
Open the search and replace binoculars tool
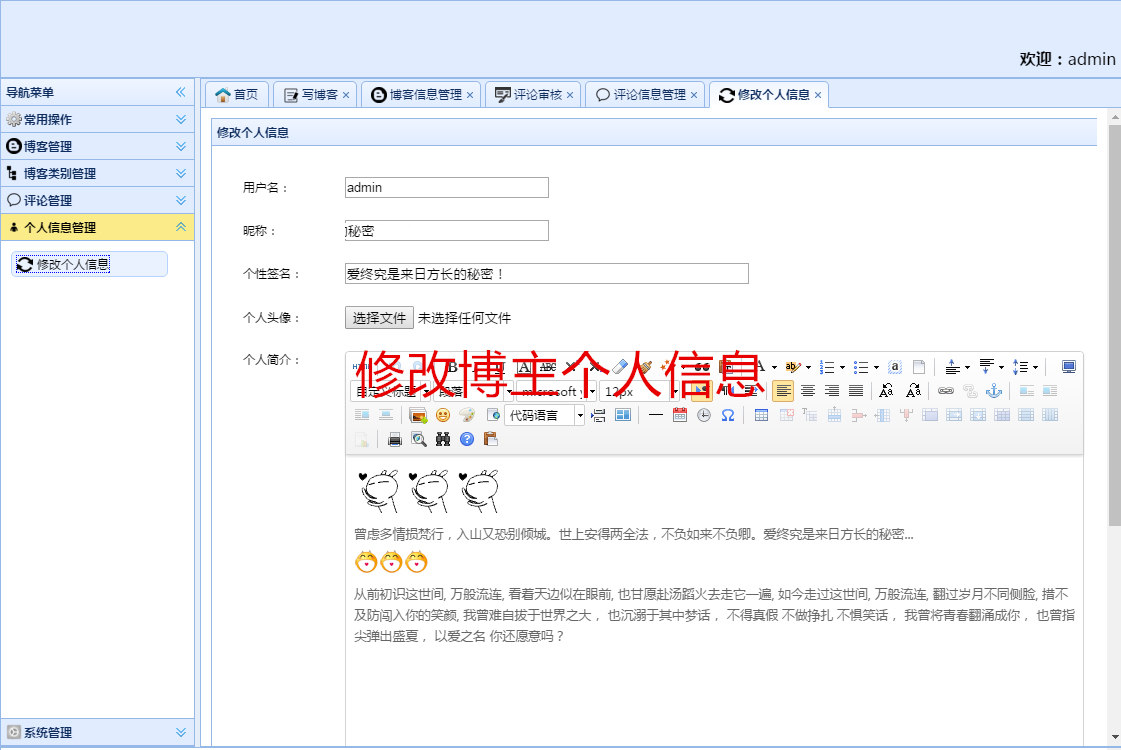coord(443,439)
